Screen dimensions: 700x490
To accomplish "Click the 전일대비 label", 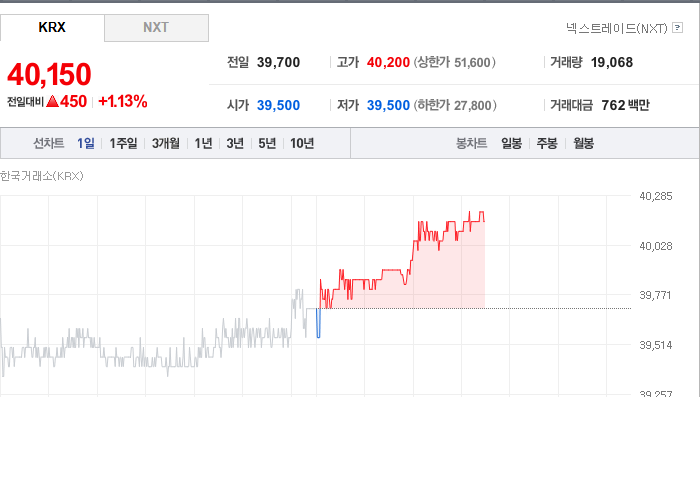I will point(25,102).
